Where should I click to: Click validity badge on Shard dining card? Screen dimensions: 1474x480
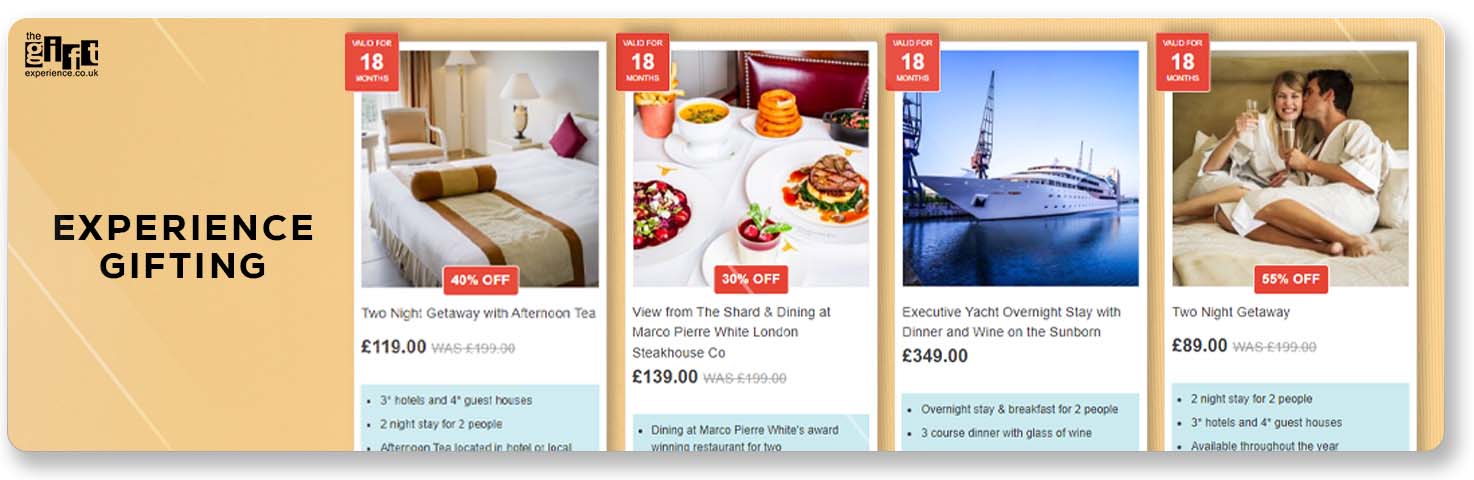pyautogui.click(x=642, y=62)
